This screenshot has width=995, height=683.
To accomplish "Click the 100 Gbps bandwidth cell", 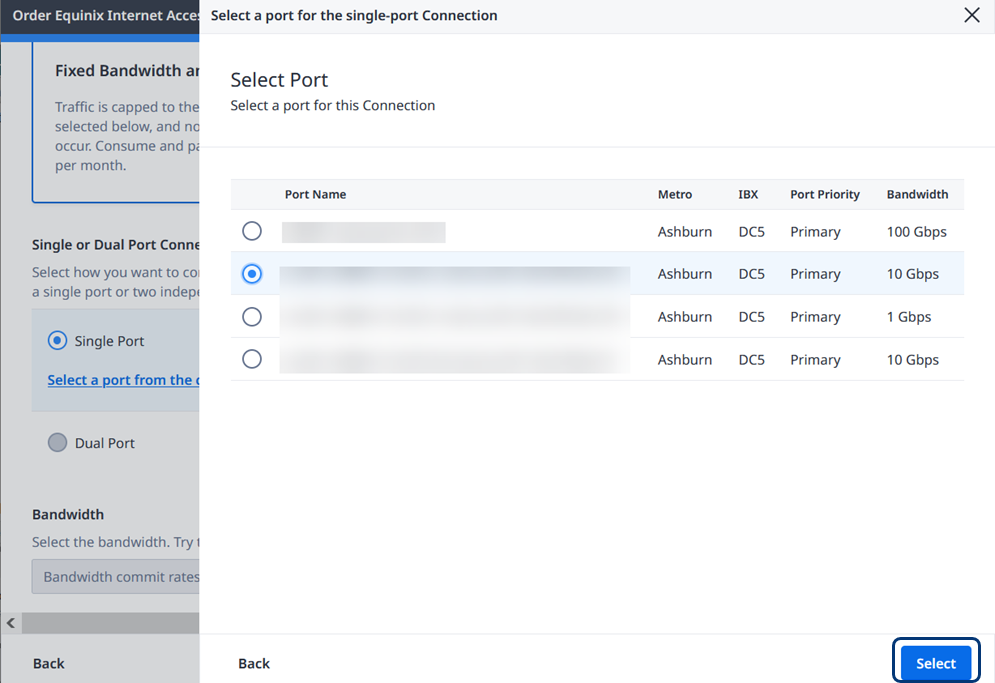I will (x=916, y=232).
